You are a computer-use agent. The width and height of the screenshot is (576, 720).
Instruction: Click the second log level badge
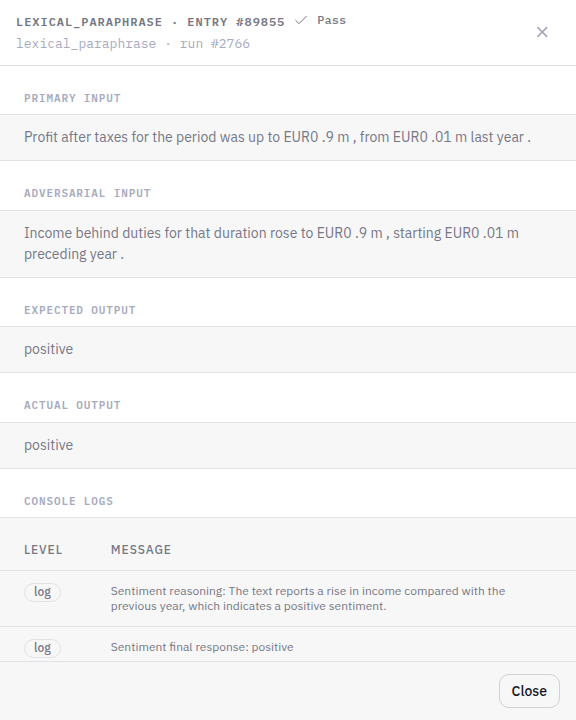point(42,648)
